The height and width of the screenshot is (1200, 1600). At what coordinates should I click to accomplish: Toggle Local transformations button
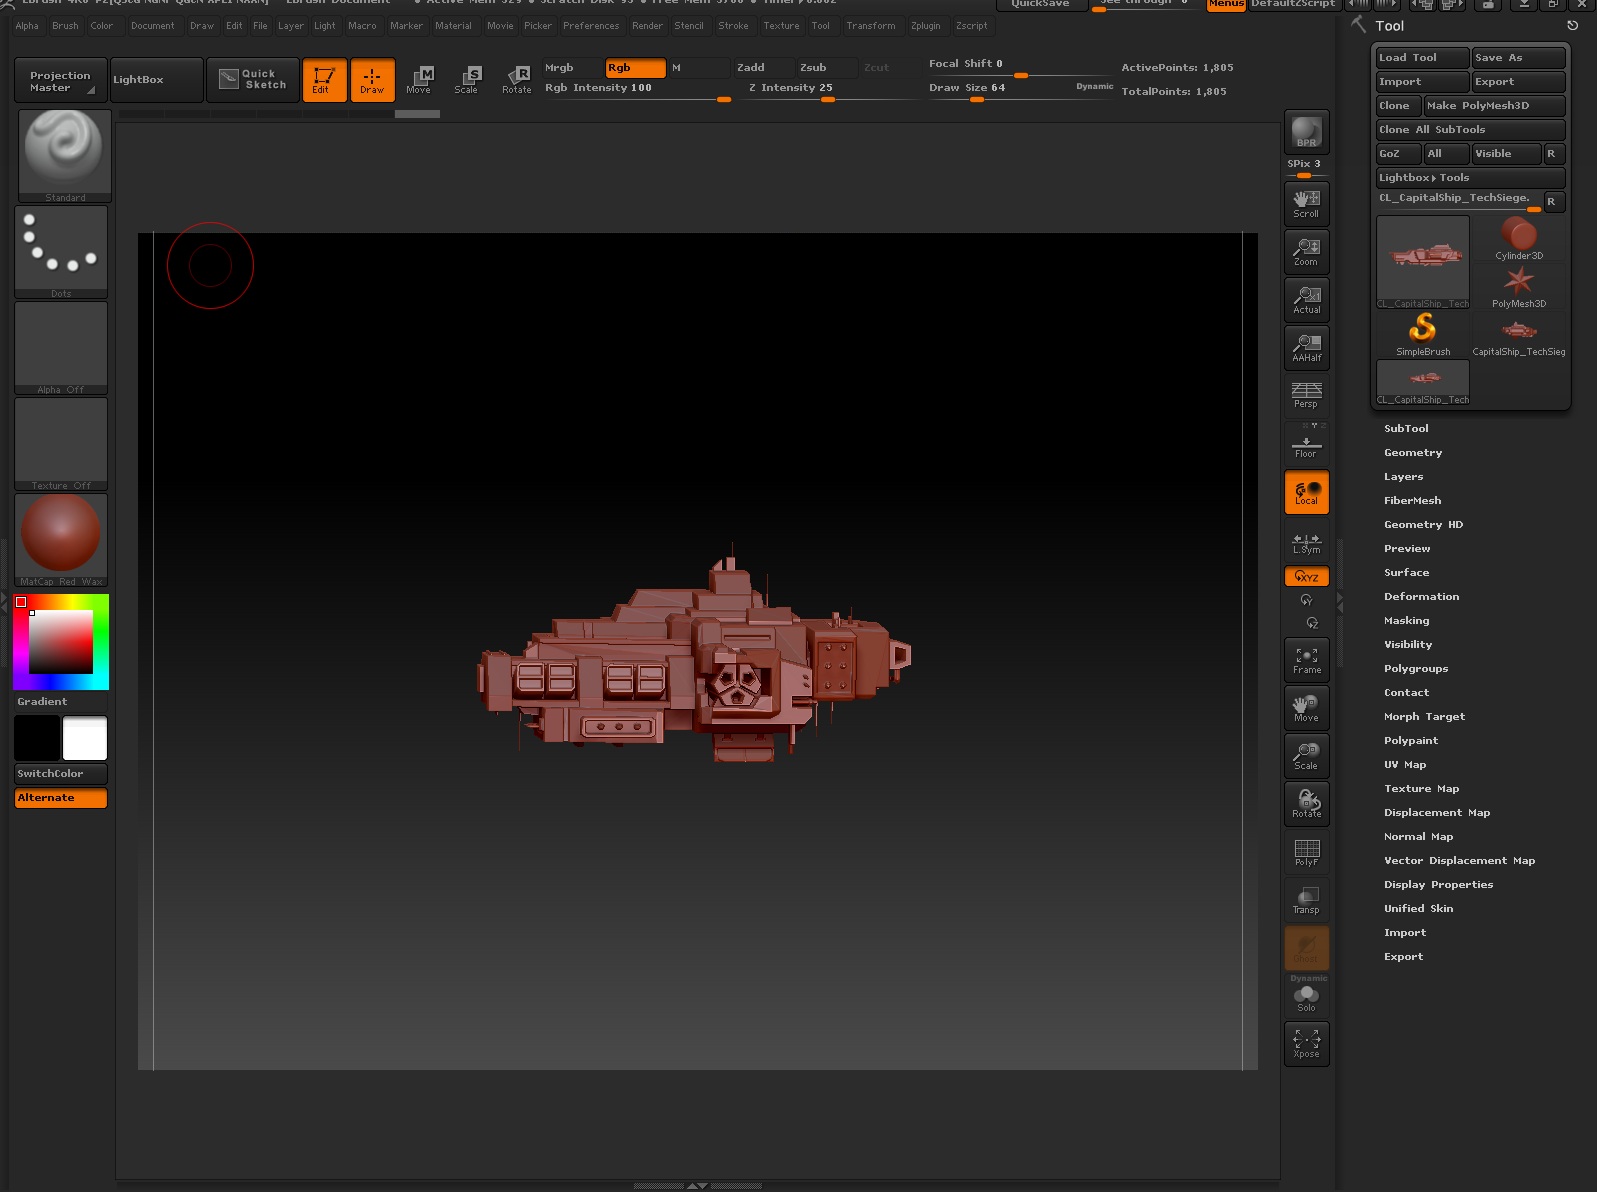[x=1306, y=492]
